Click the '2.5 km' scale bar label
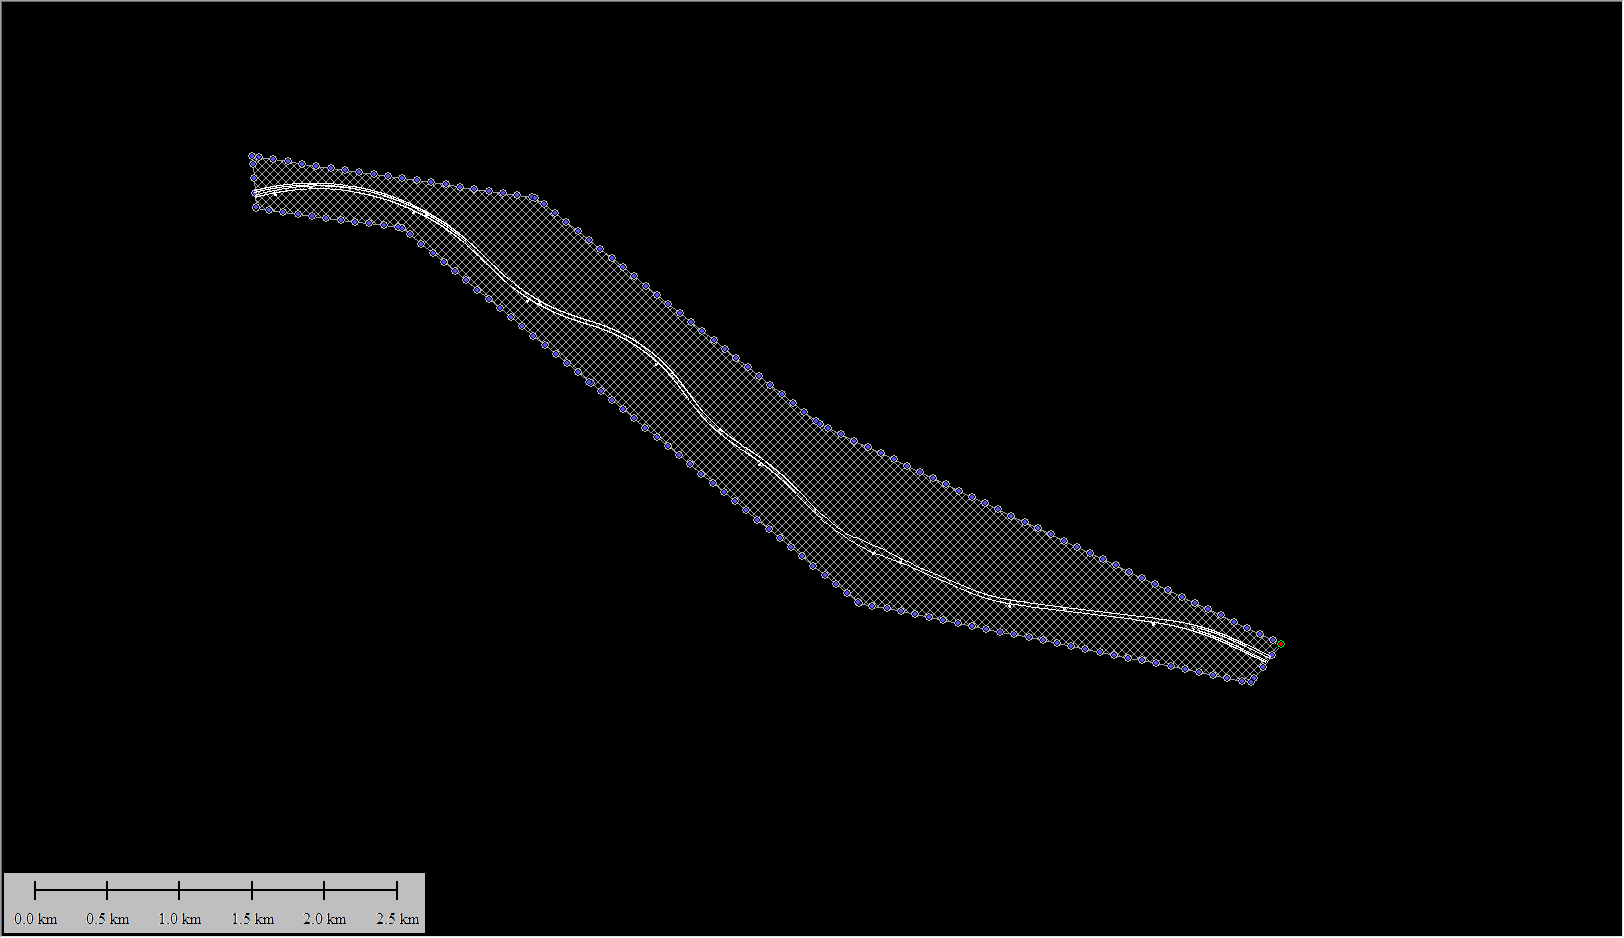The height and width of the screenshot is (938, 1624). (x=397, y=919)
